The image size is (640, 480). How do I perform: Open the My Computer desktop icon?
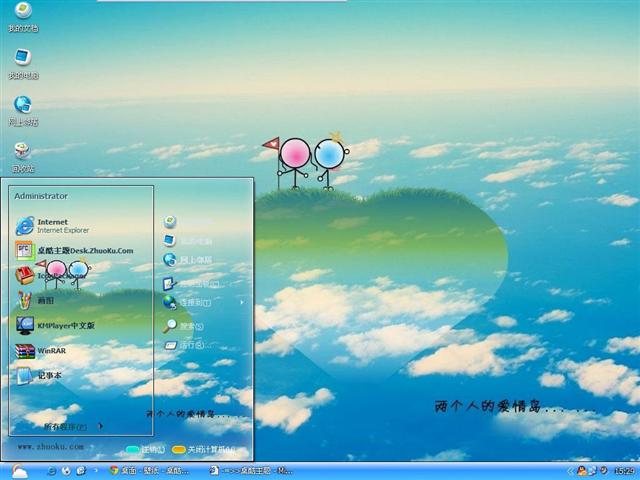(23, 64)
